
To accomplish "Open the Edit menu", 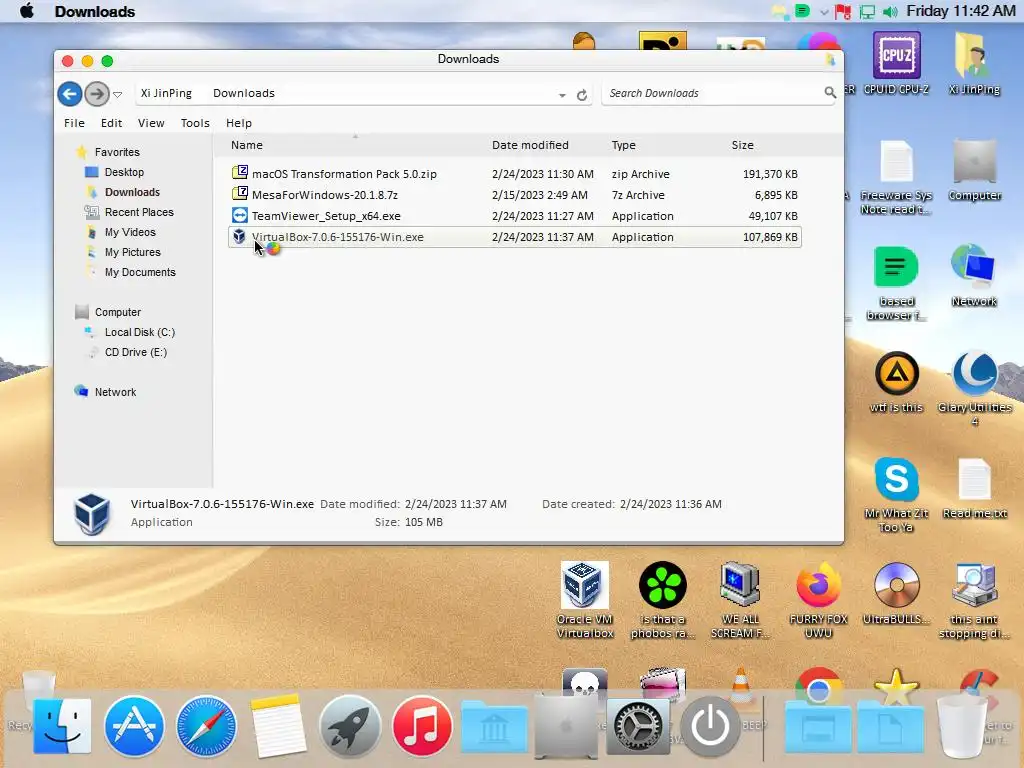I will (x=111, y=123).
